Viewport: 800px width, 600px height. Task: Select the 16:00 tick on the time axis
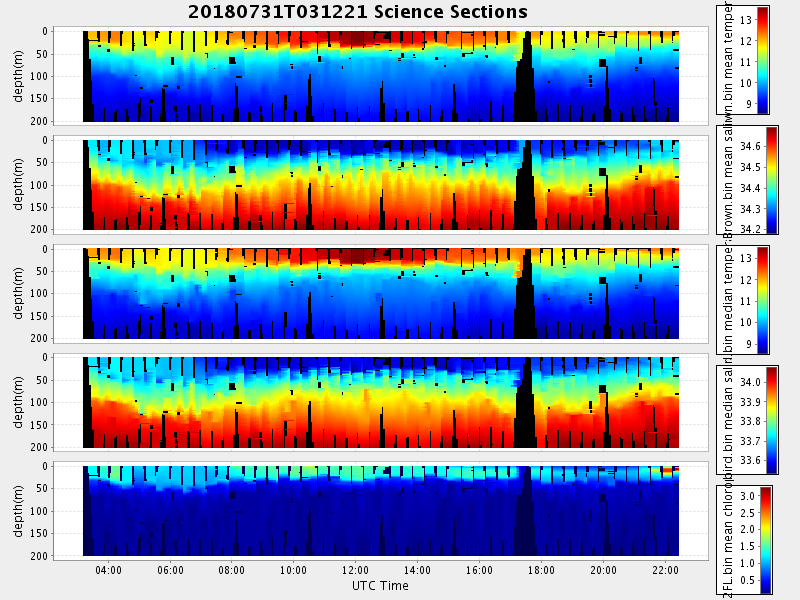(479, 571)
